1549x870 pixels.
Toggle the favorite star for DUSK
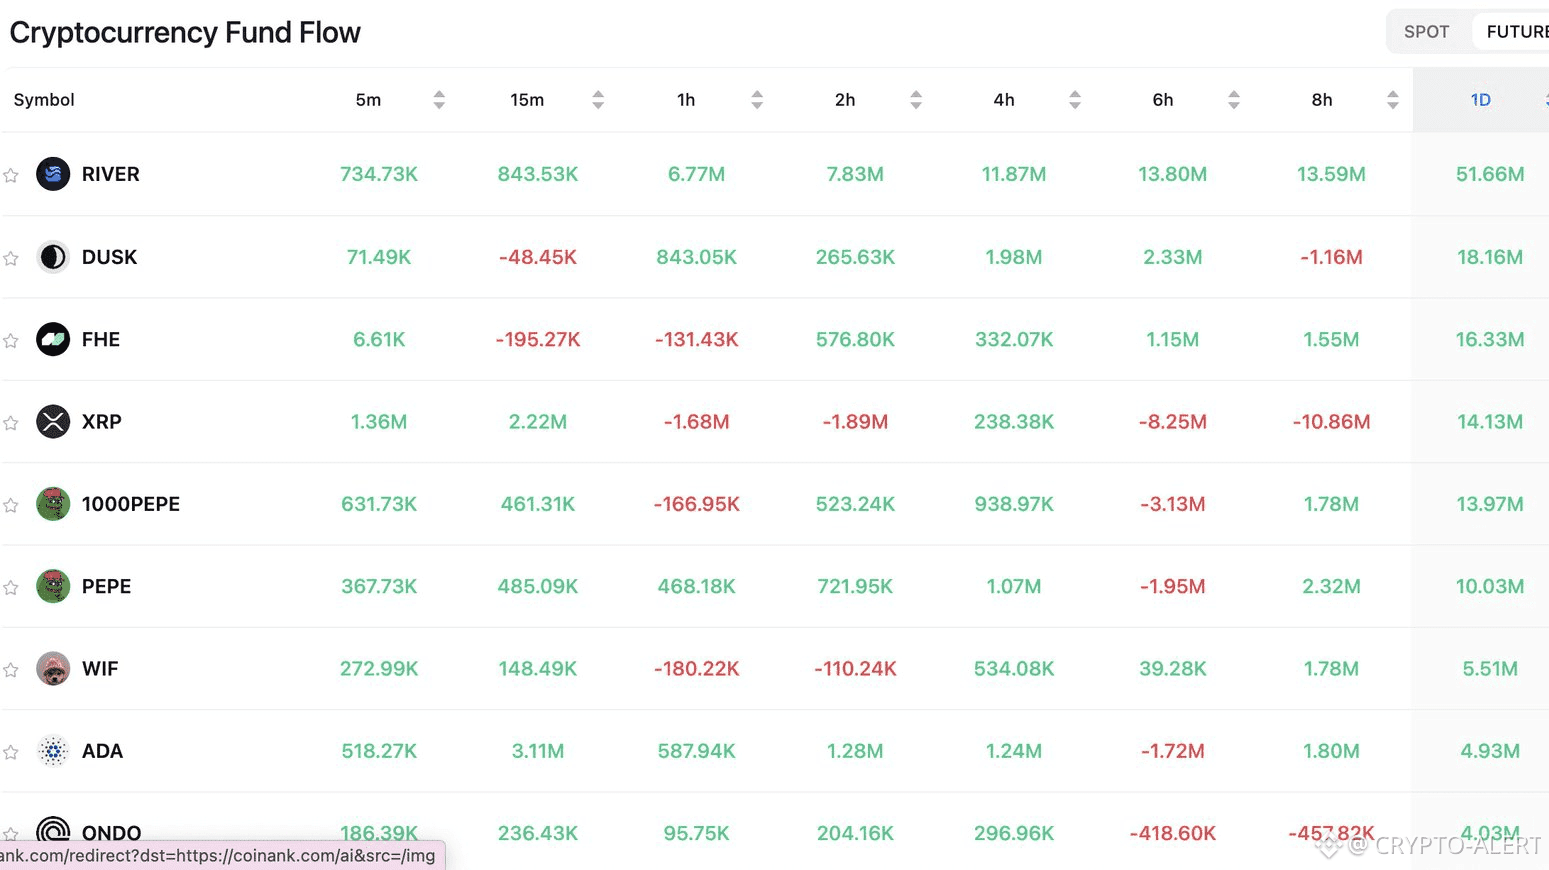pos(11,259)
